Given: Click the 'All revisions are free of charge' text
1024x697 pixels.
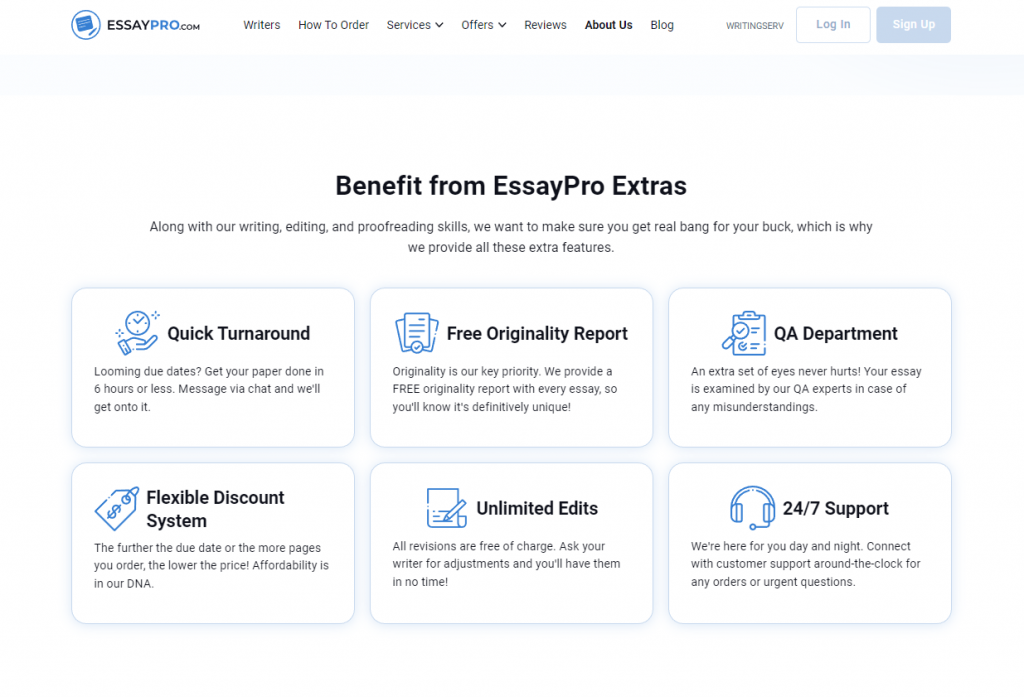Looking at the screenshot, I should (506, 564).
